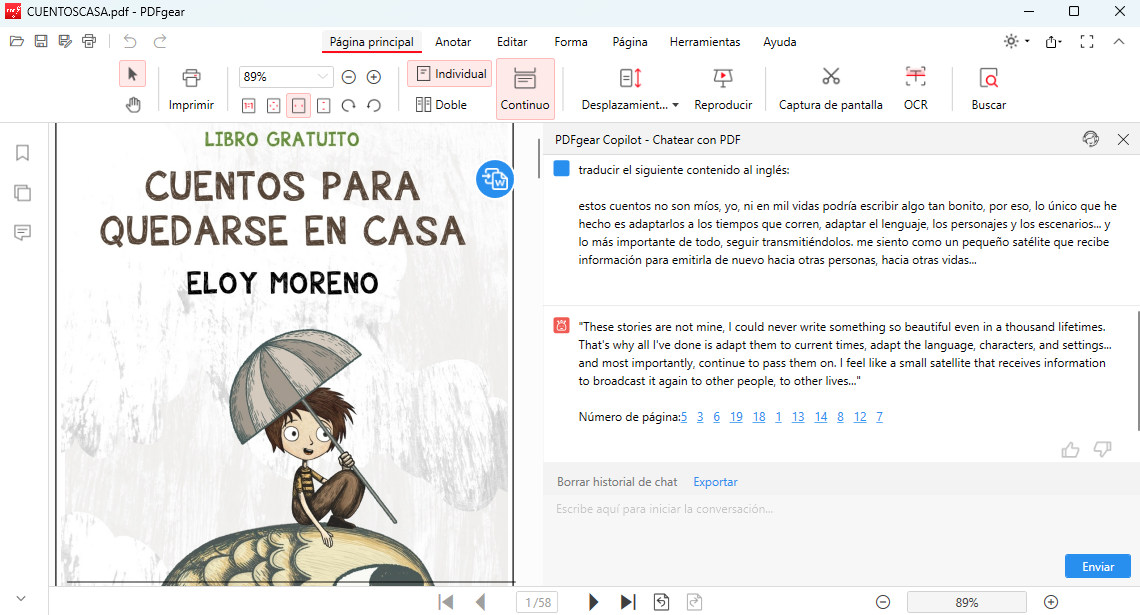The width and height of the screenshot is (1140, 615).
Task: Switch to Doble page layout
Action: (x=443, y=104)
